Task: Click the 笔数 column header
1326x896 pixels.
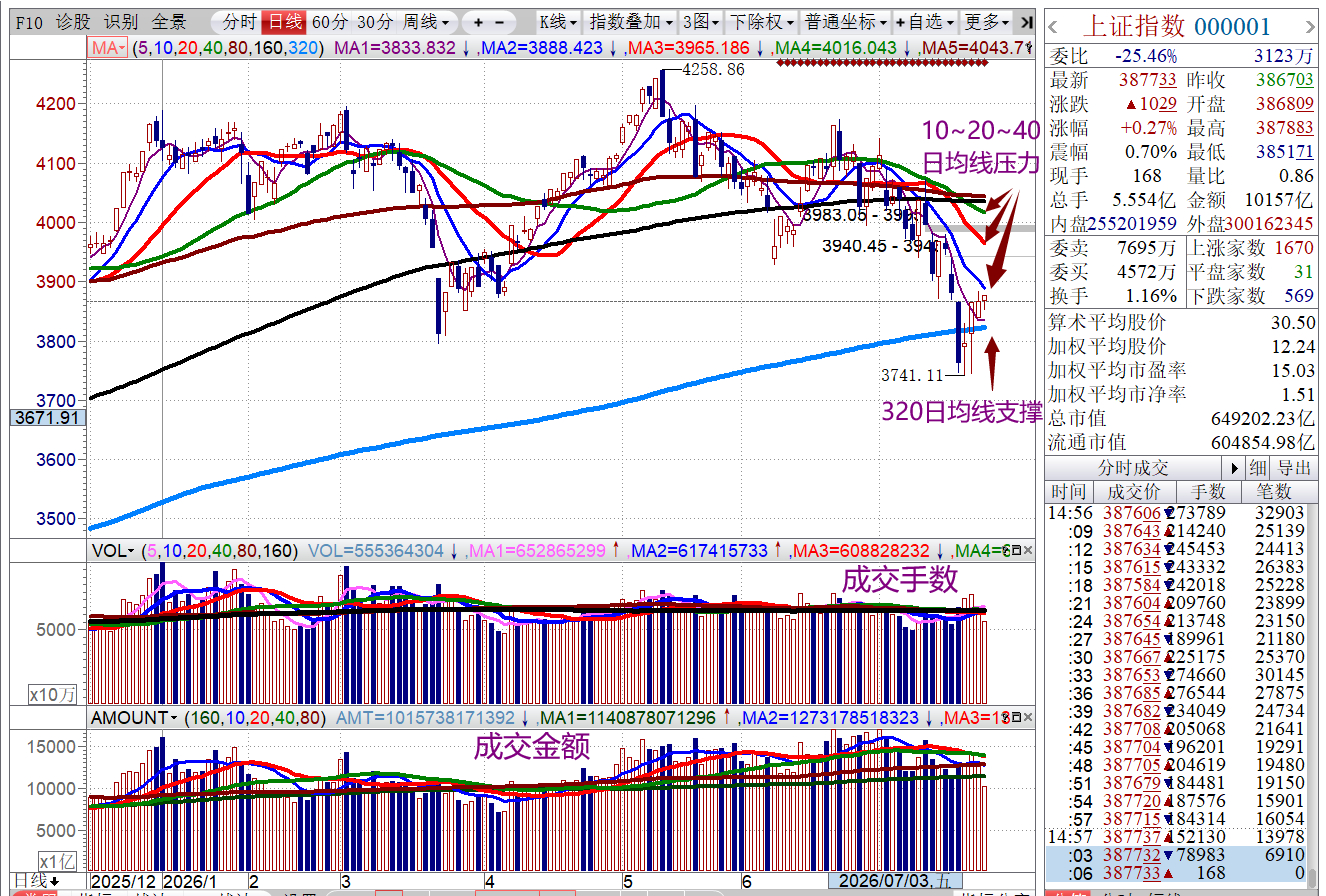Action: pos(1279,491)
